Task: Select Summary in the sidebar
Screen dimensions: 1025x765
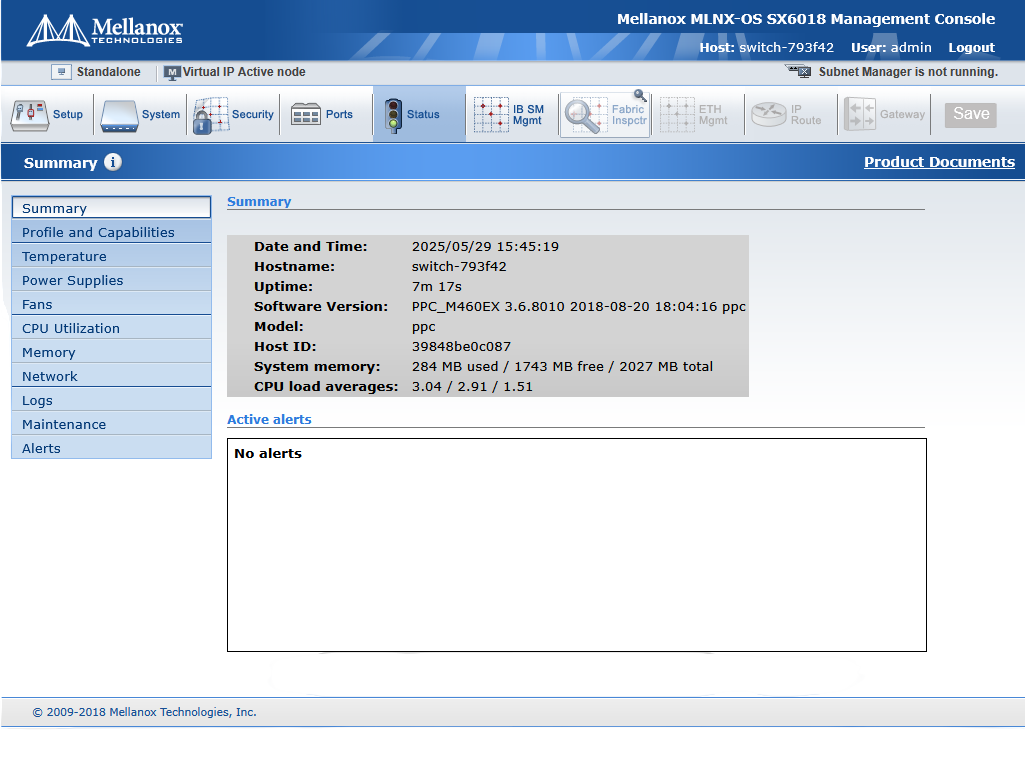Action: coord(111,207)
